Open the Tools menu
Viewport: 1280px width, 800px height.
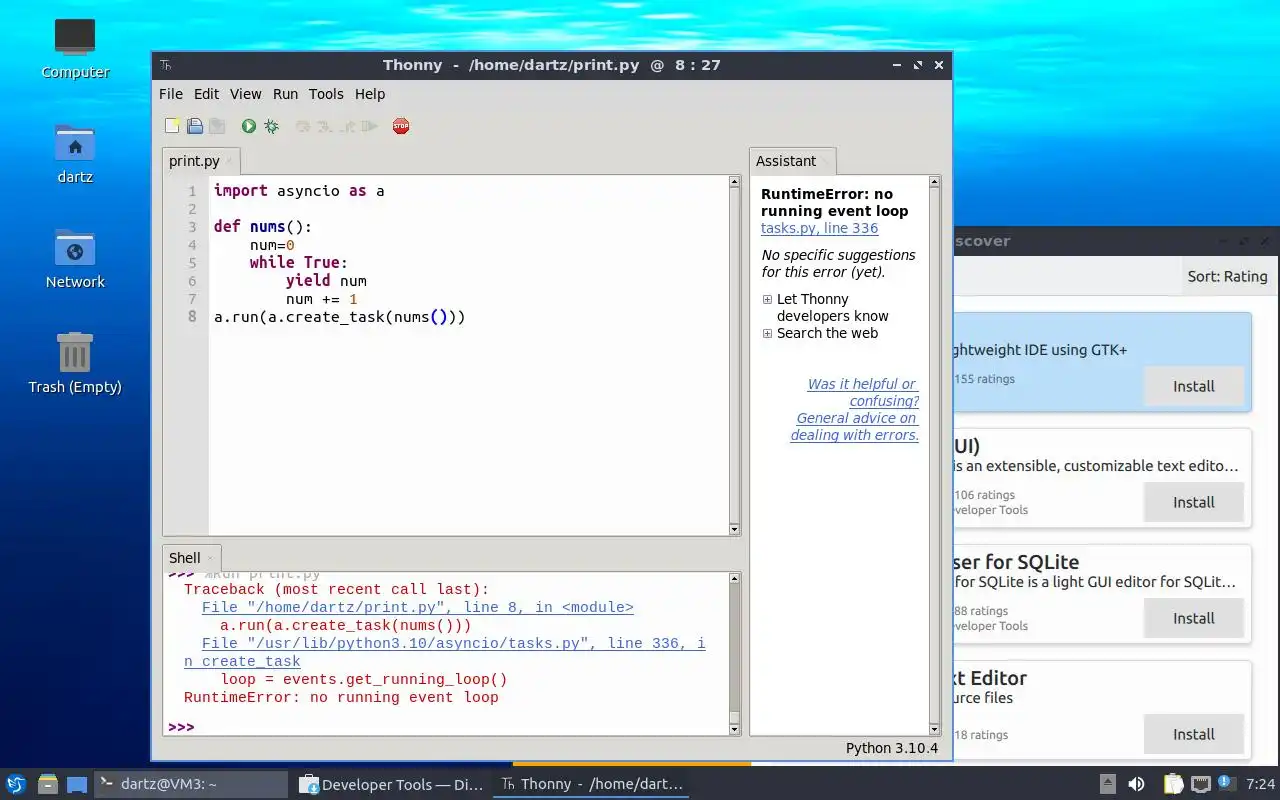[326, 94]
